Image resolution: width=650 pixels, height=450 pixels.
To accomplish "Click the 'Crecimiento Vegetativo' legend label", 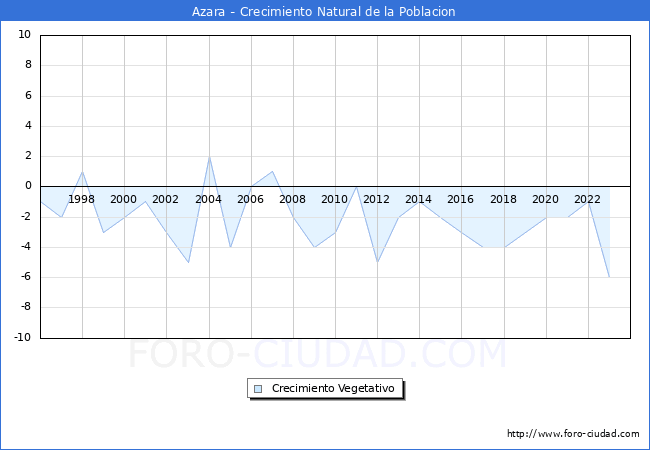I will pos(333,388).
